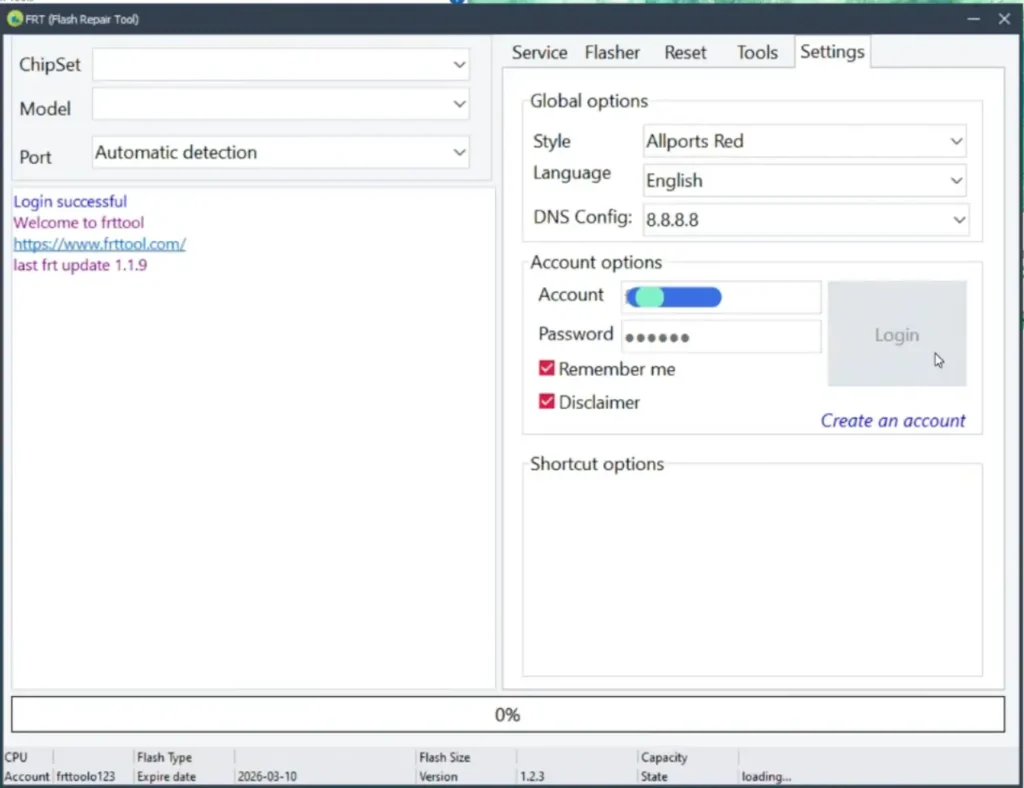Click the Shortcut options group heading

pyautogui.click(x=597, y=464)
